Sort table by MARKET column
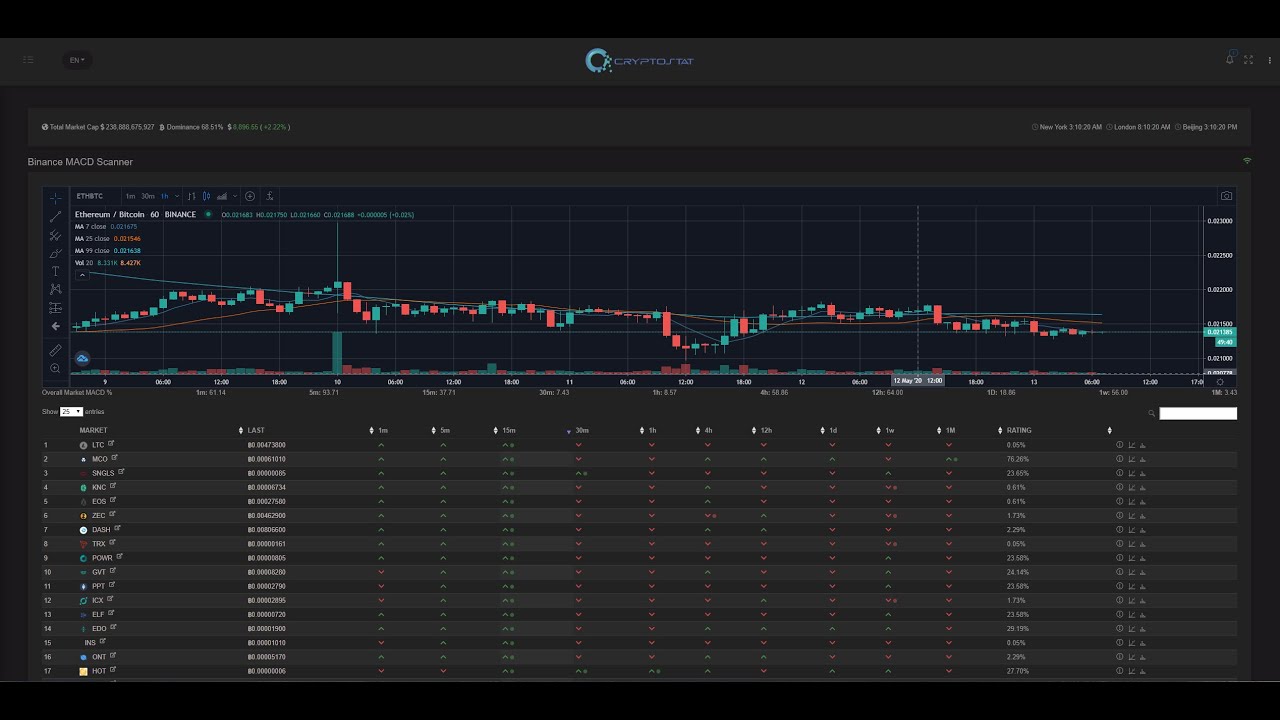This screenshot has height=720, width=1280. (93, 431)
